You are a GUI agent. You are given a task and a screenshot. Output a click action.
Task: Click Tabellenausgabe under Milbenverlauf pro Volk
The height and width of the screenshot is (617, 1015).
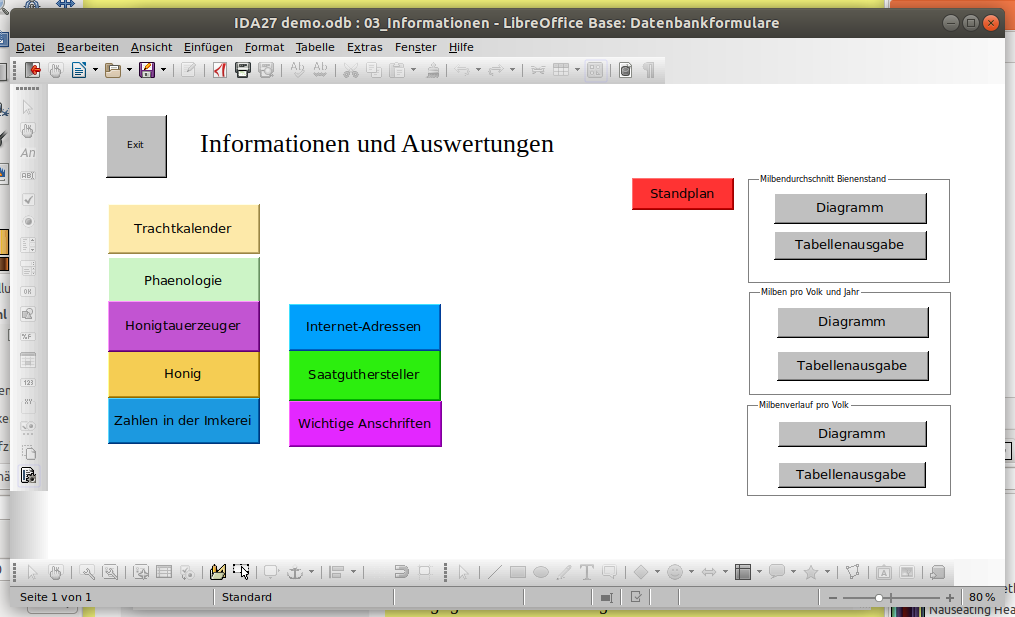tap(851, 475)
